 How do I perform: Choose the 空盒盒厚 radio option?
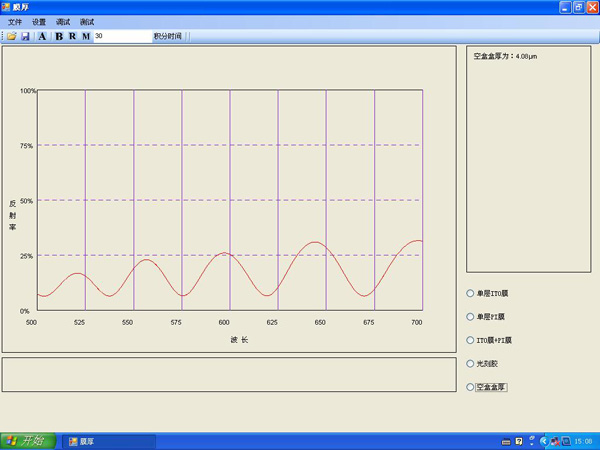click(x=471, y=387)
